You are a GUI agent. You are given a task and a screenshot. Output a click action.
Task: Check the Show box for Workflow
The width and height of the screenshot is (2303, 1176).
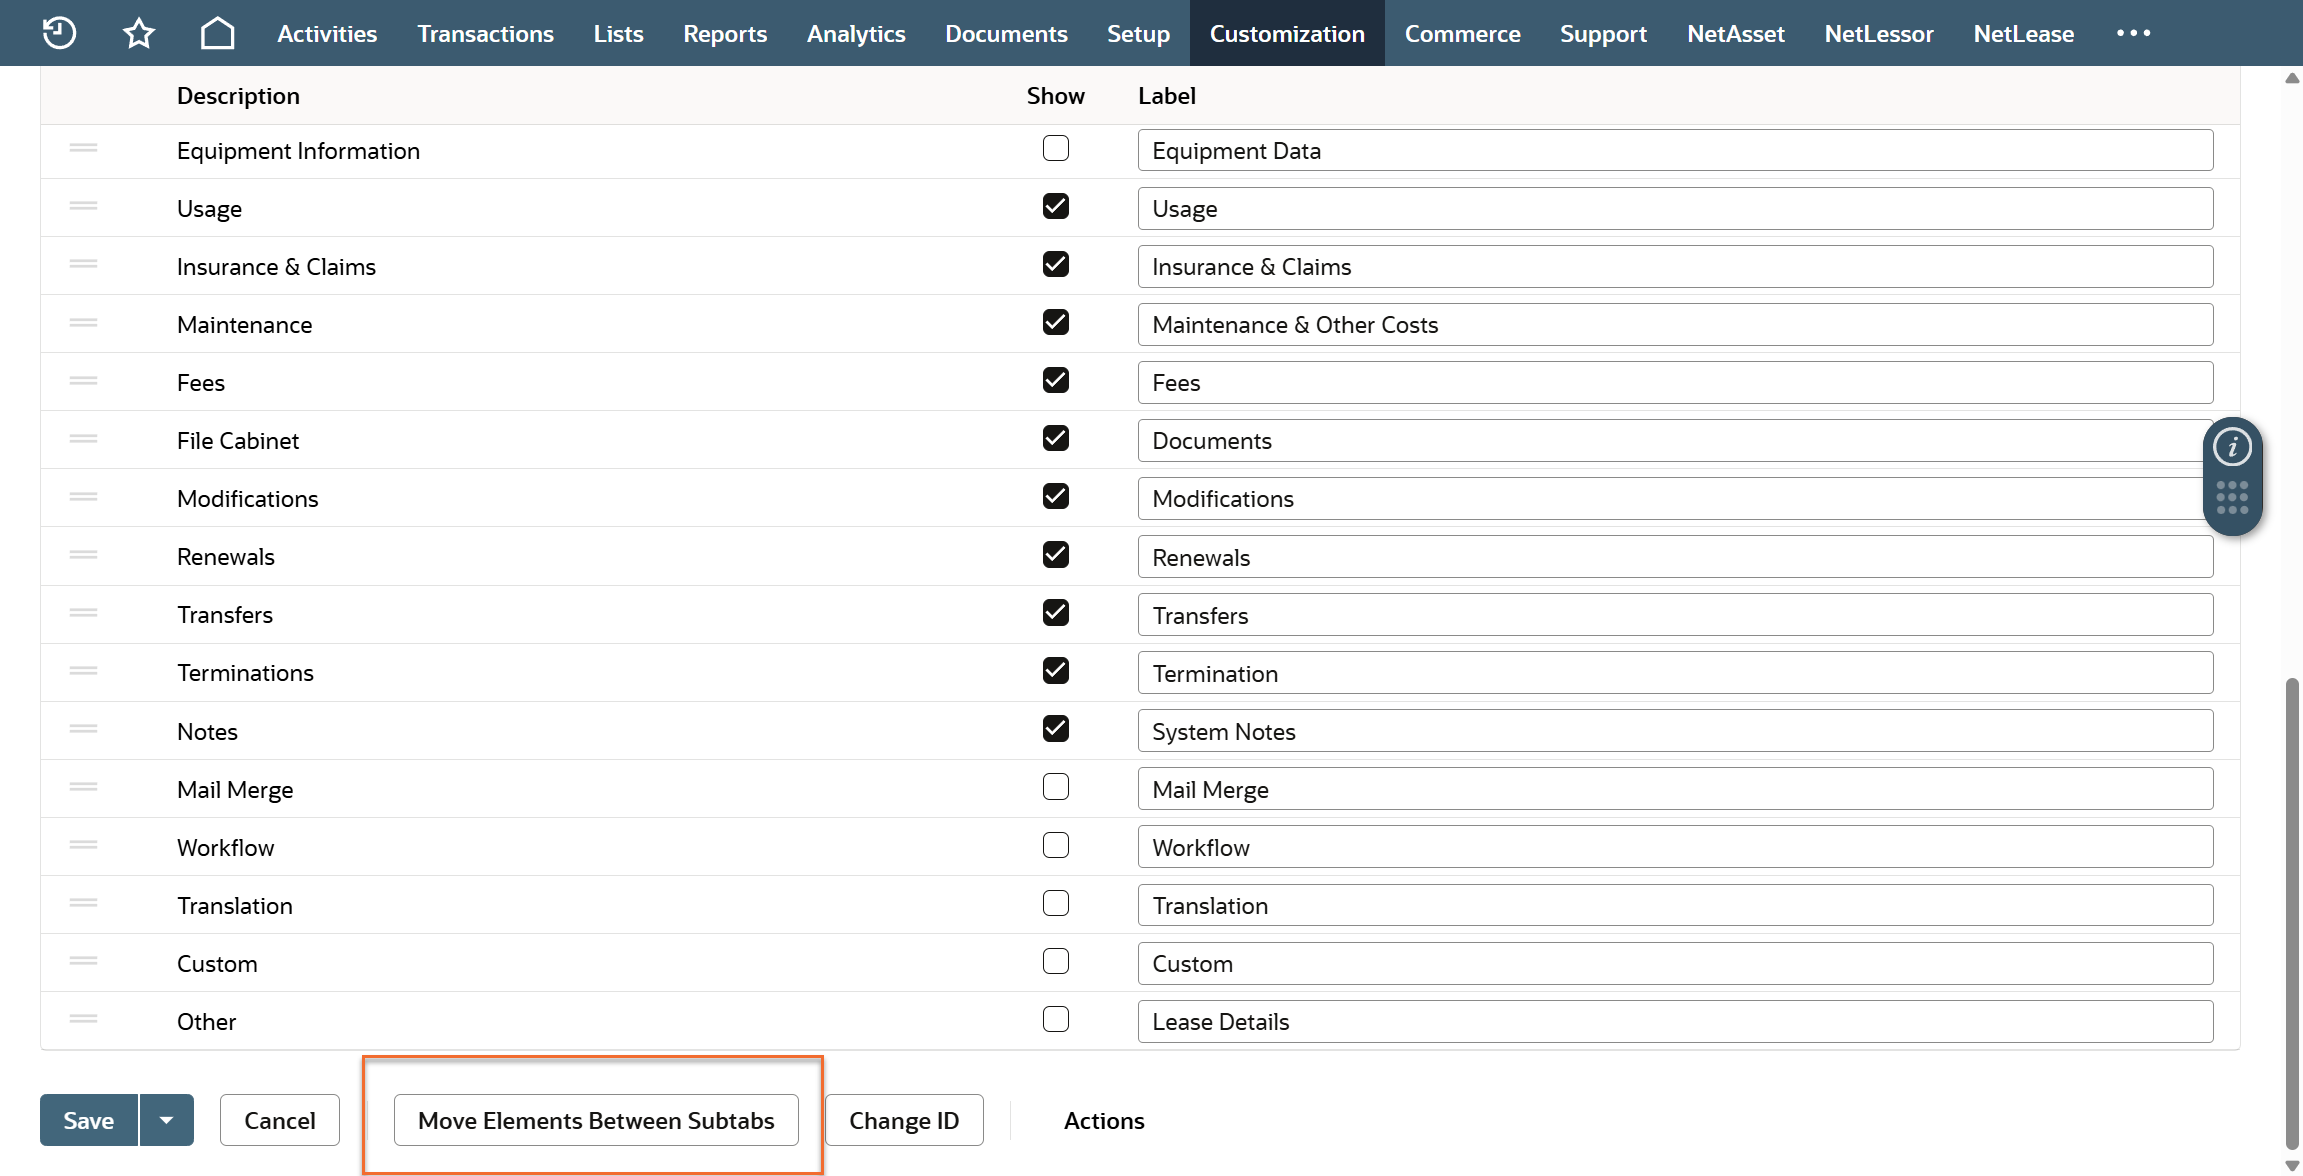click(x=1055, y=846)
